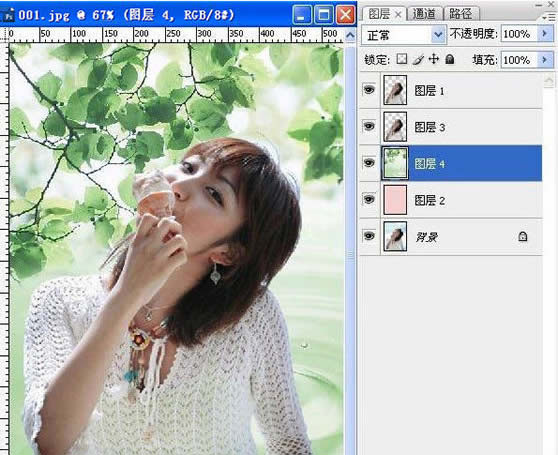The width and height of the screenshot is (558, 455).
Task: Select layer name 图层 3
Action: [x=430, y=127]
